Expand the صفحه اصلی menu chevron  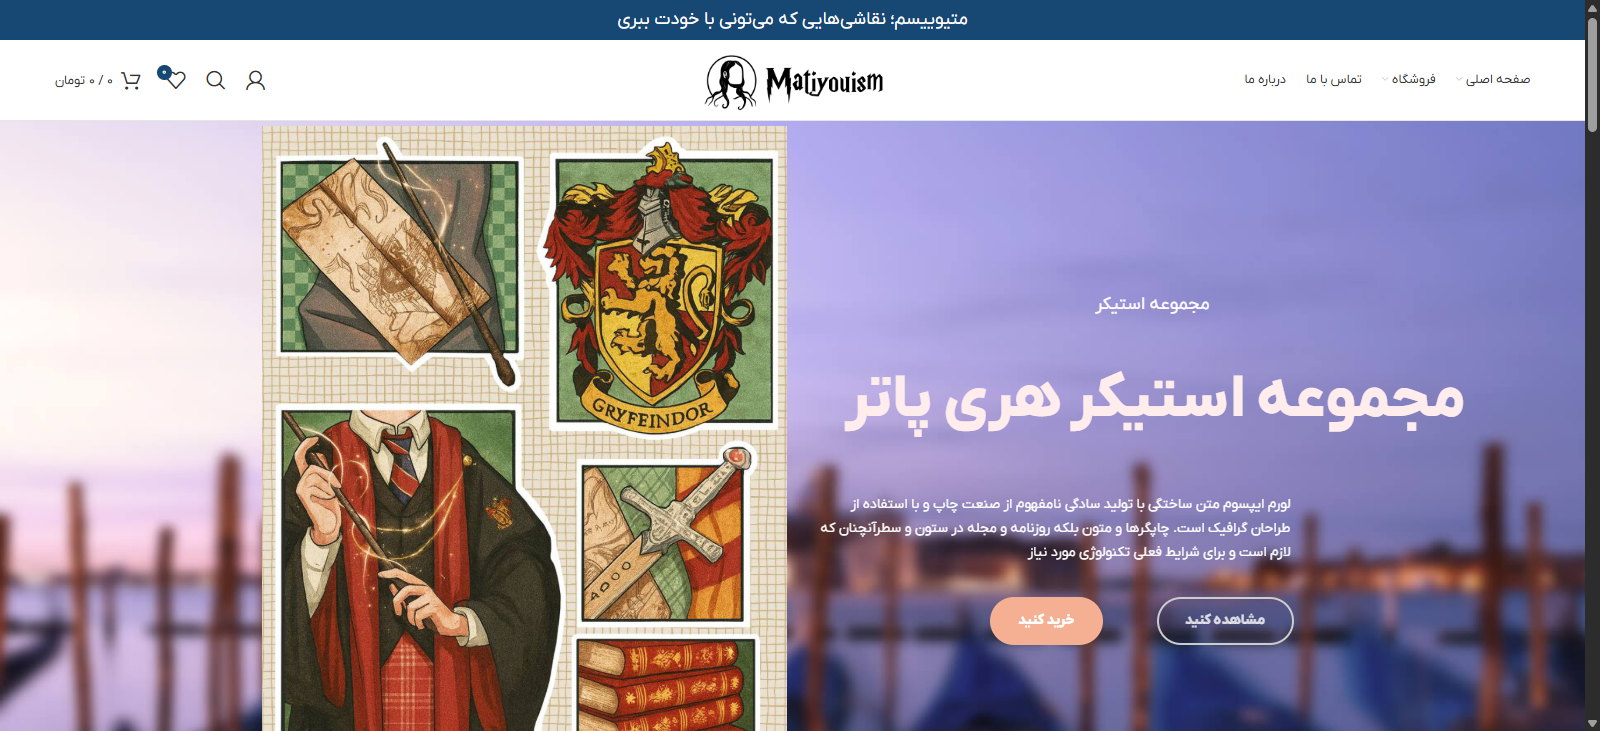pos(1459,80)
